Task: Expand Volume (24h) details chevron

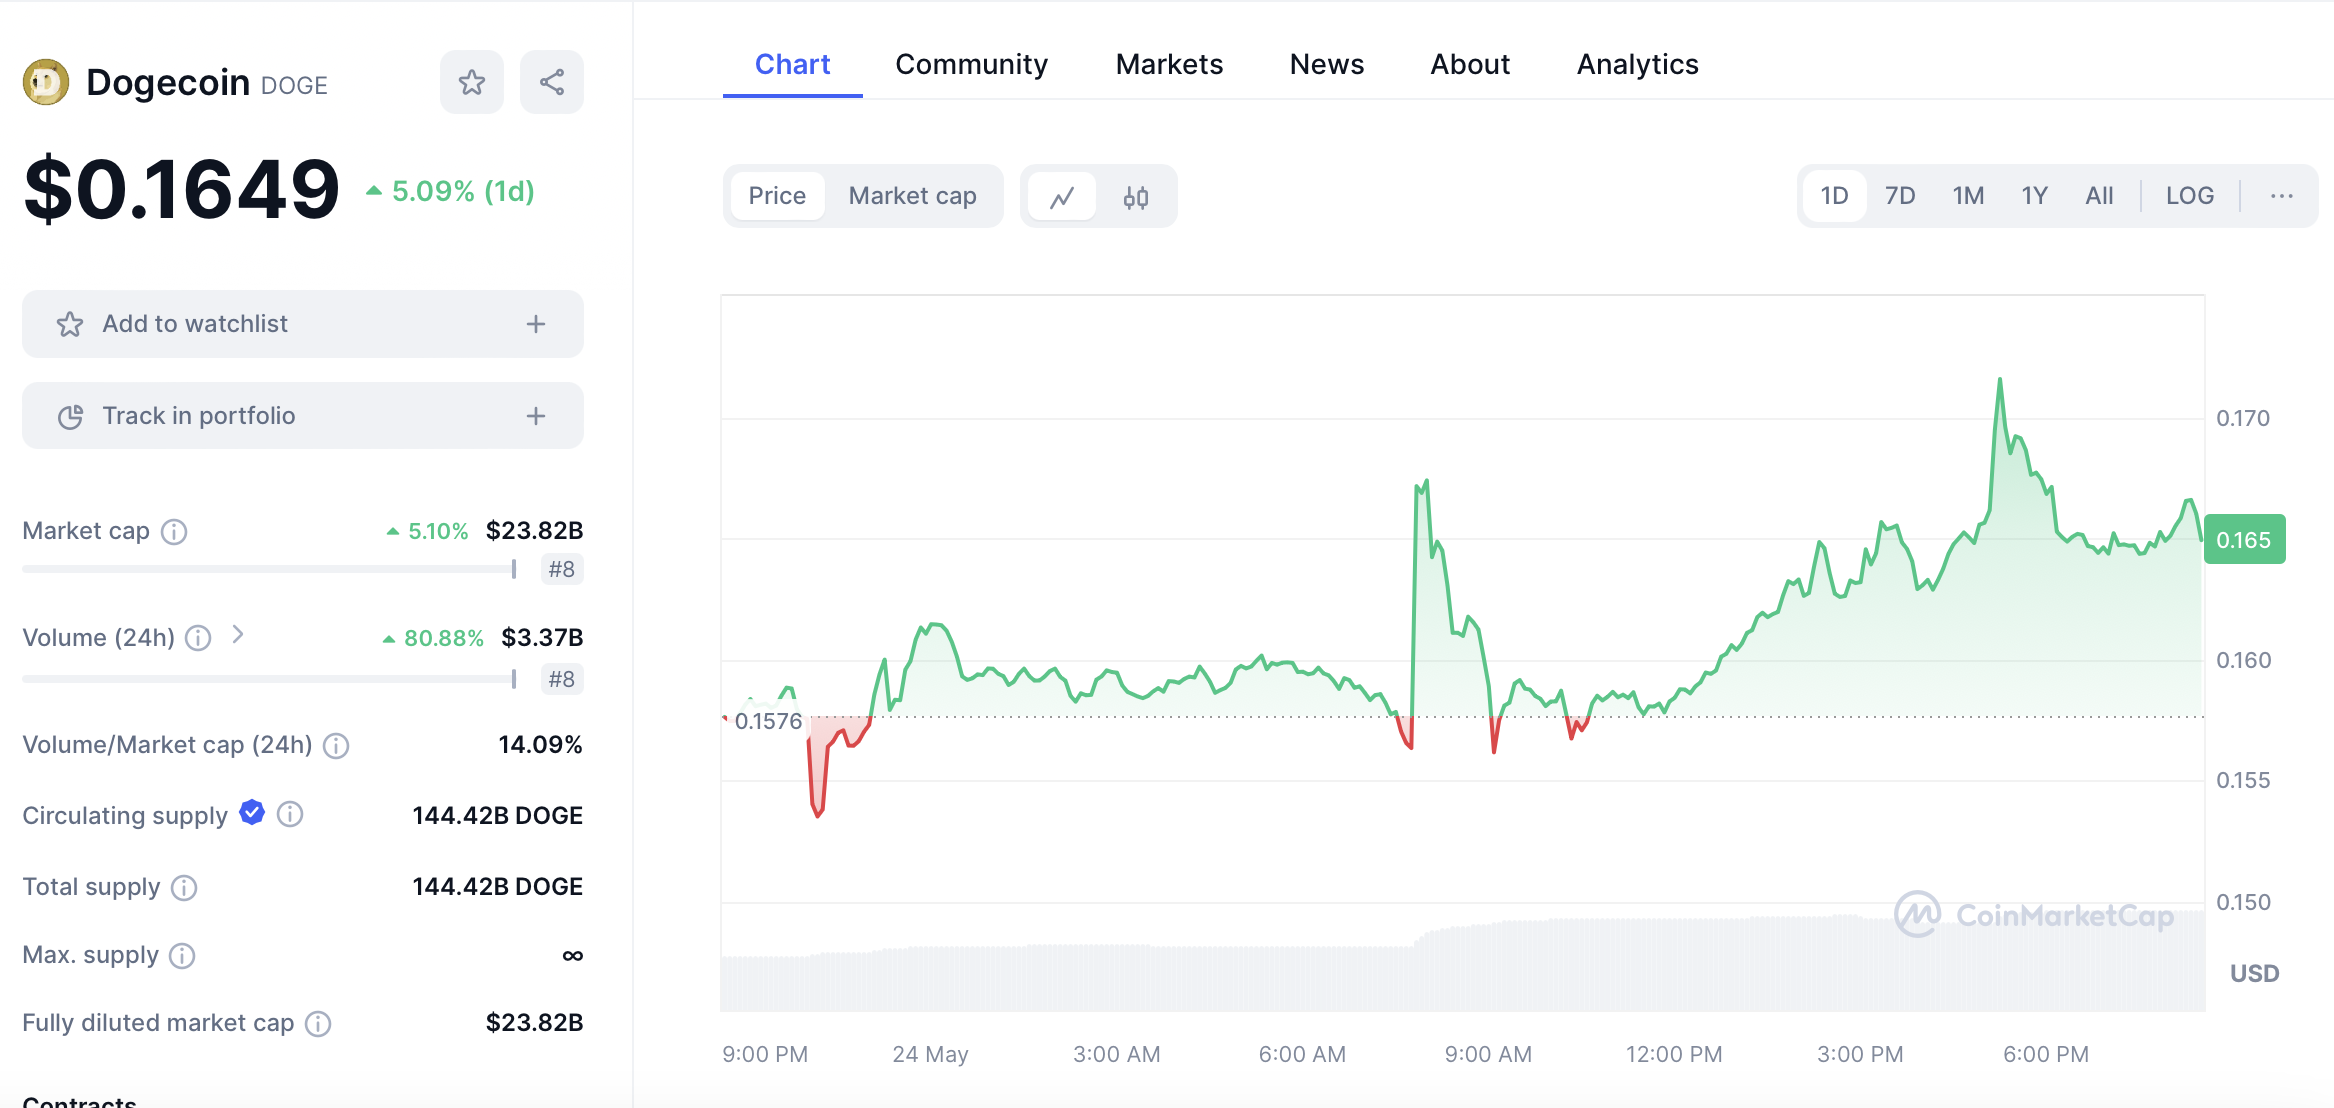Action: tap(238, 635)
